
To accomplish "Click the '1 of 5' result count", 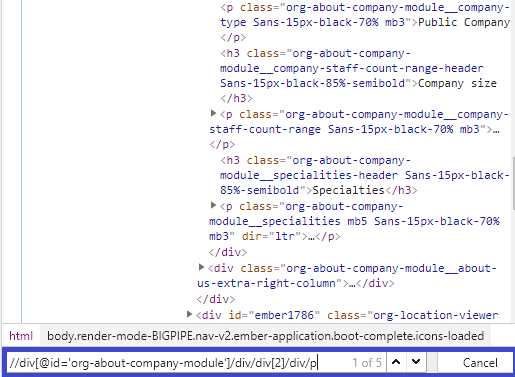I will point(367,363).
